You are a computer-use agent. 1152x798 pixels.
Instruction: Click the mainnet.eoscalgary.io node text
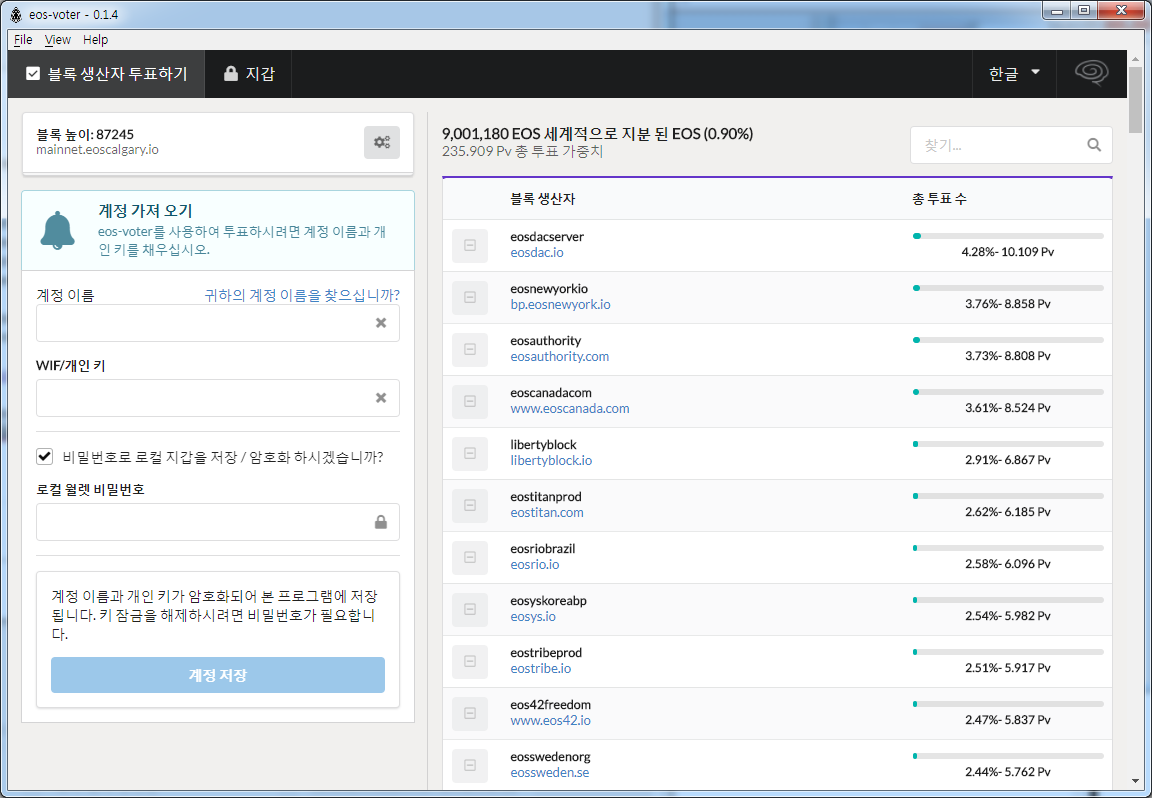tap(98, 150)
